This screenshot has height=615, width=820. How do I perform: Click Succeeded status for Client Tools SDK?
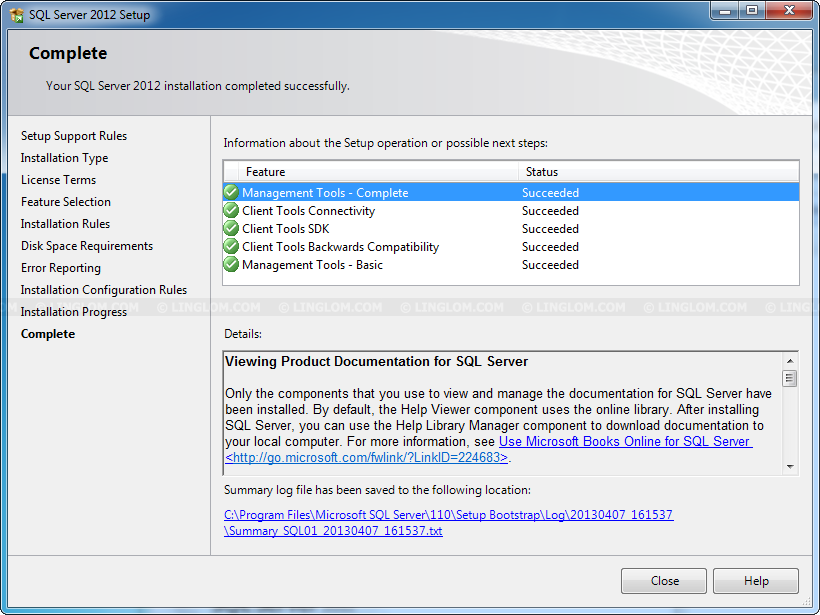coord(550,229)
